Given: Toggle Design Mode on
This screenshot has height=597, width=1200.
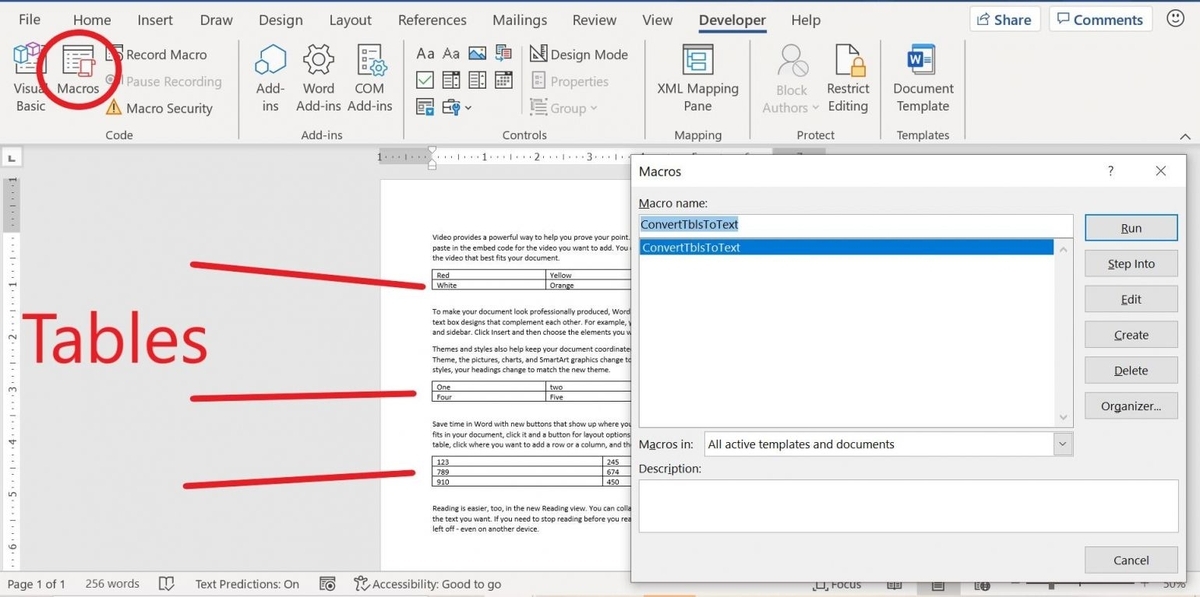Looking at the screenshot, I should (579, 54).
